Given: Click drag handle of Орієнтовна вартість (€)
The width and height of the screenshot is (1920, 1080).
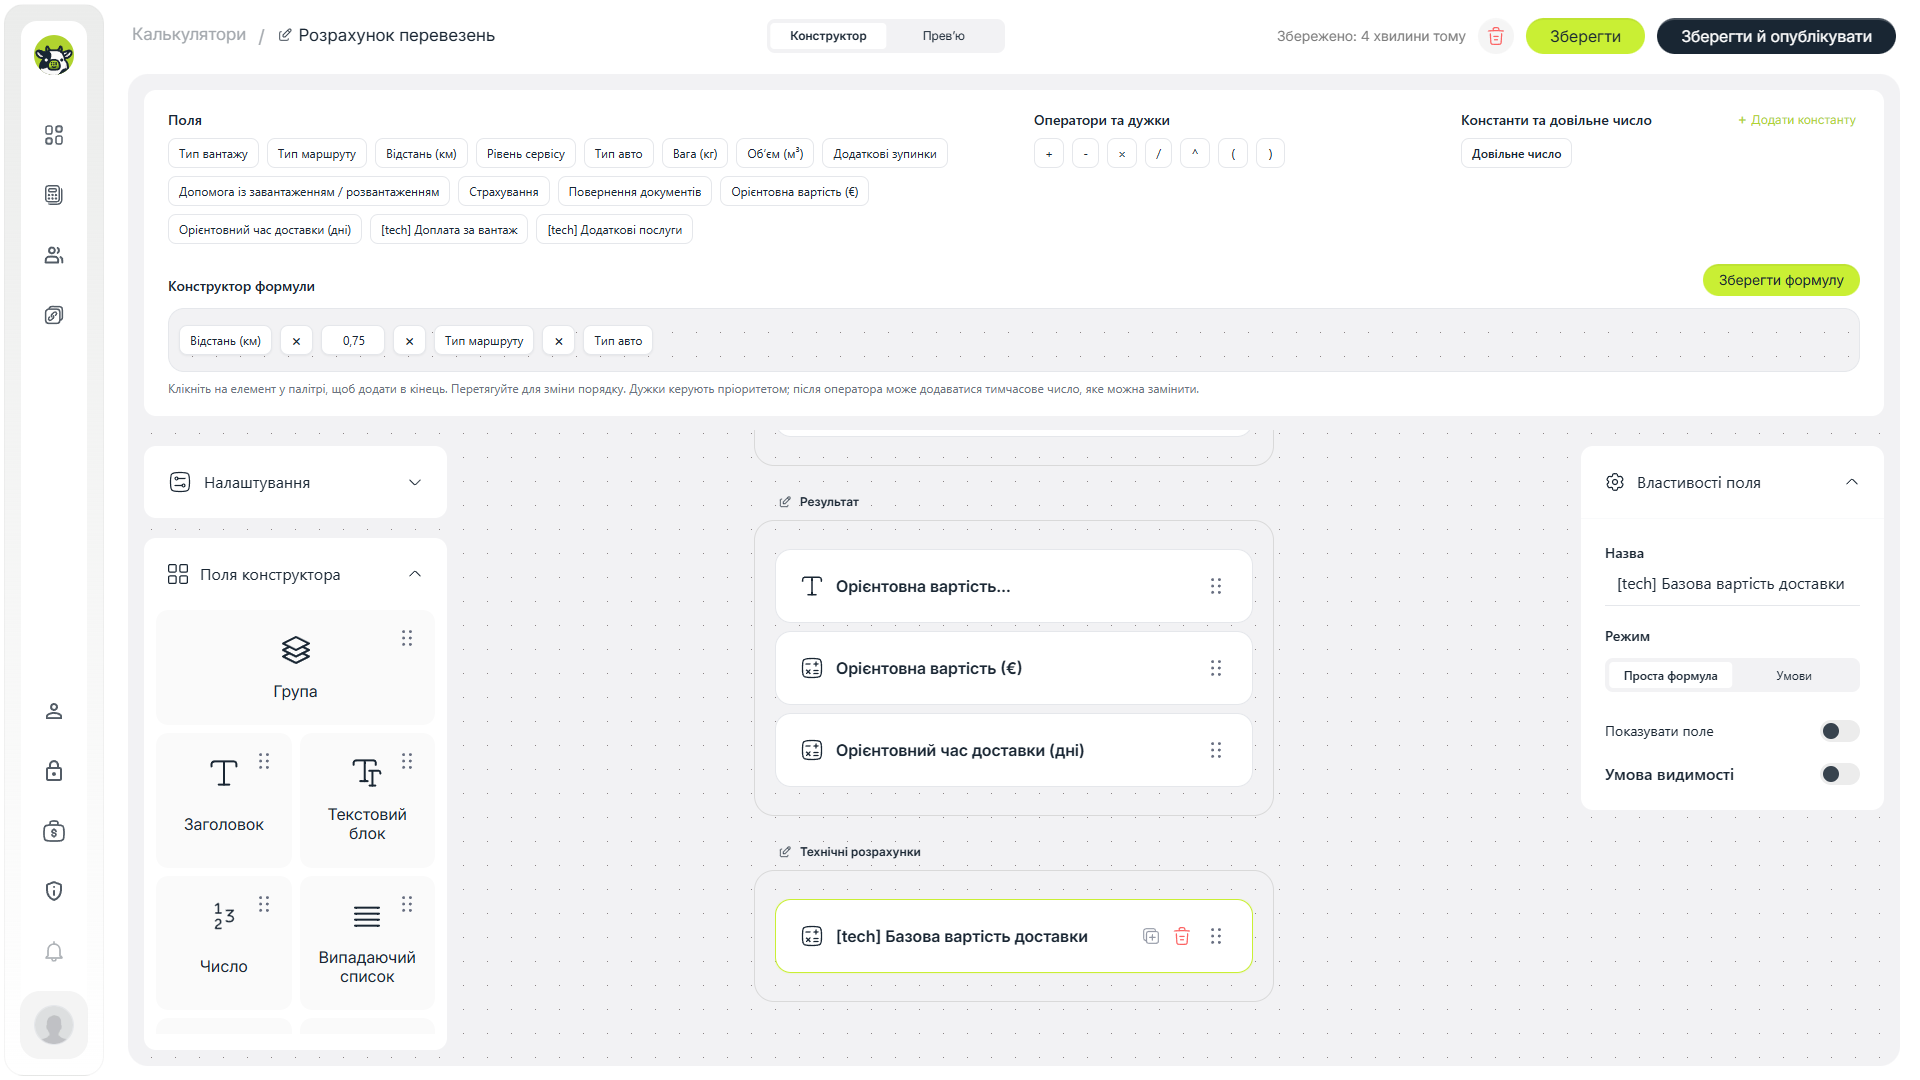Looking at the screenshot, I should pos(1216,668).
